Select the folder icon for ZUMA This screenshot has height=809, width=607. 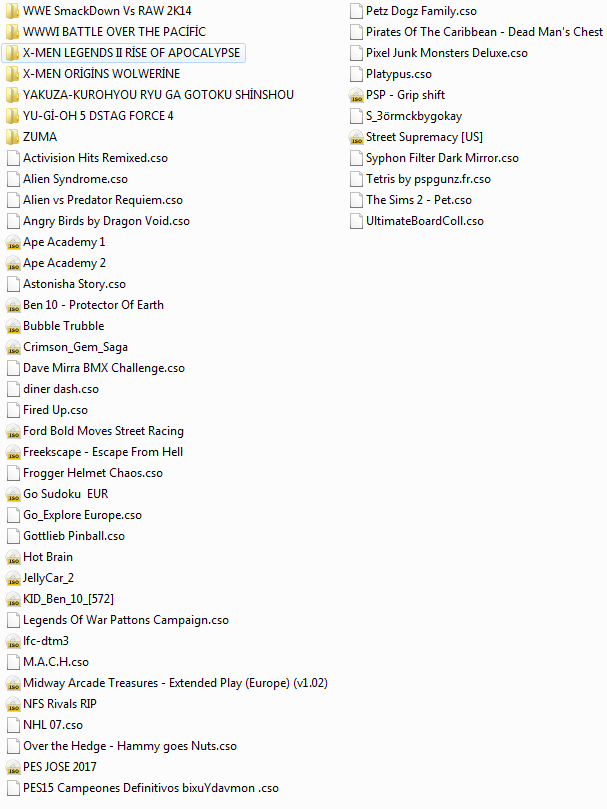coord(13,137)
